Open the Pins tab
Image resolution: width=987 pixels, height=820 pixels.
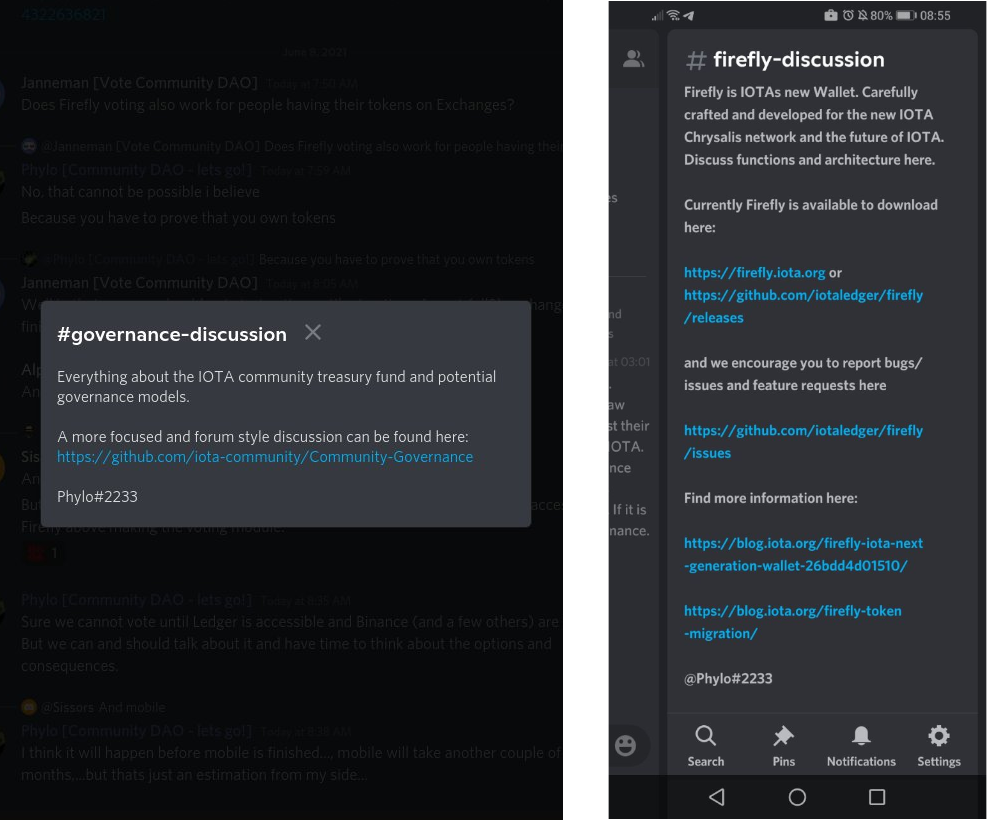pos(783,746)
